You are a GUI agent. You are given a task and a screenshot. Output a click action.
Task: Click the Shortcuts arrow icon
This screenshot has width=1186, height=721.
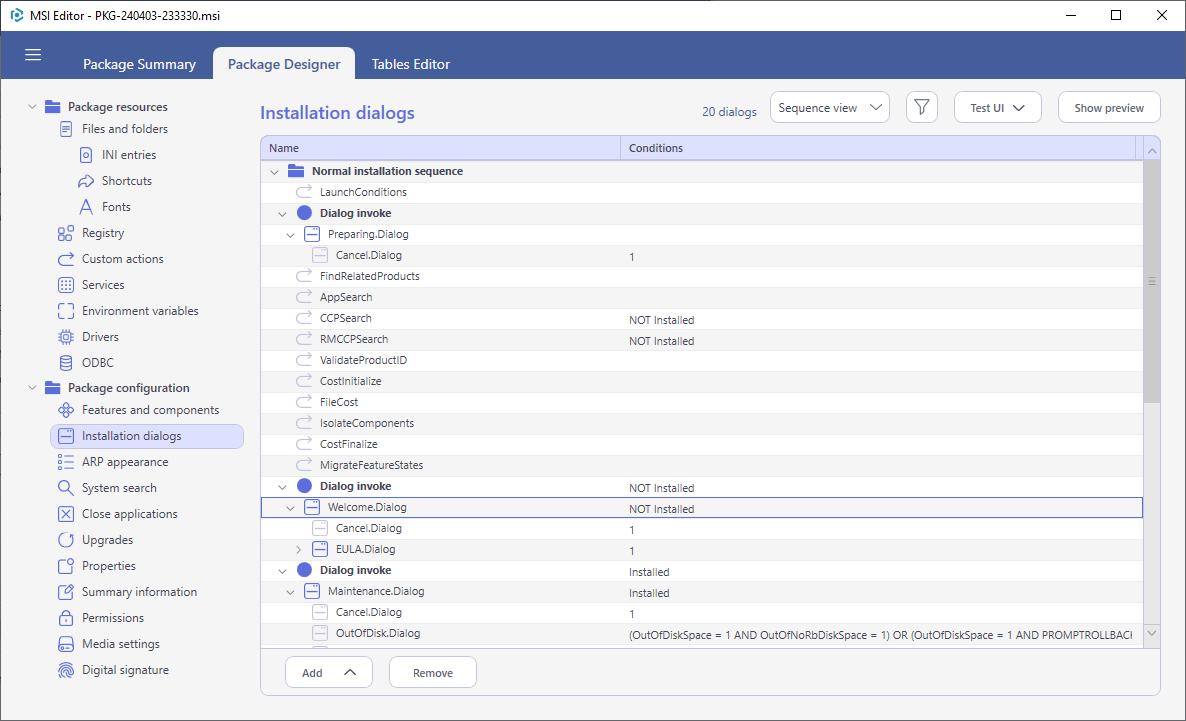pos(86,181)
